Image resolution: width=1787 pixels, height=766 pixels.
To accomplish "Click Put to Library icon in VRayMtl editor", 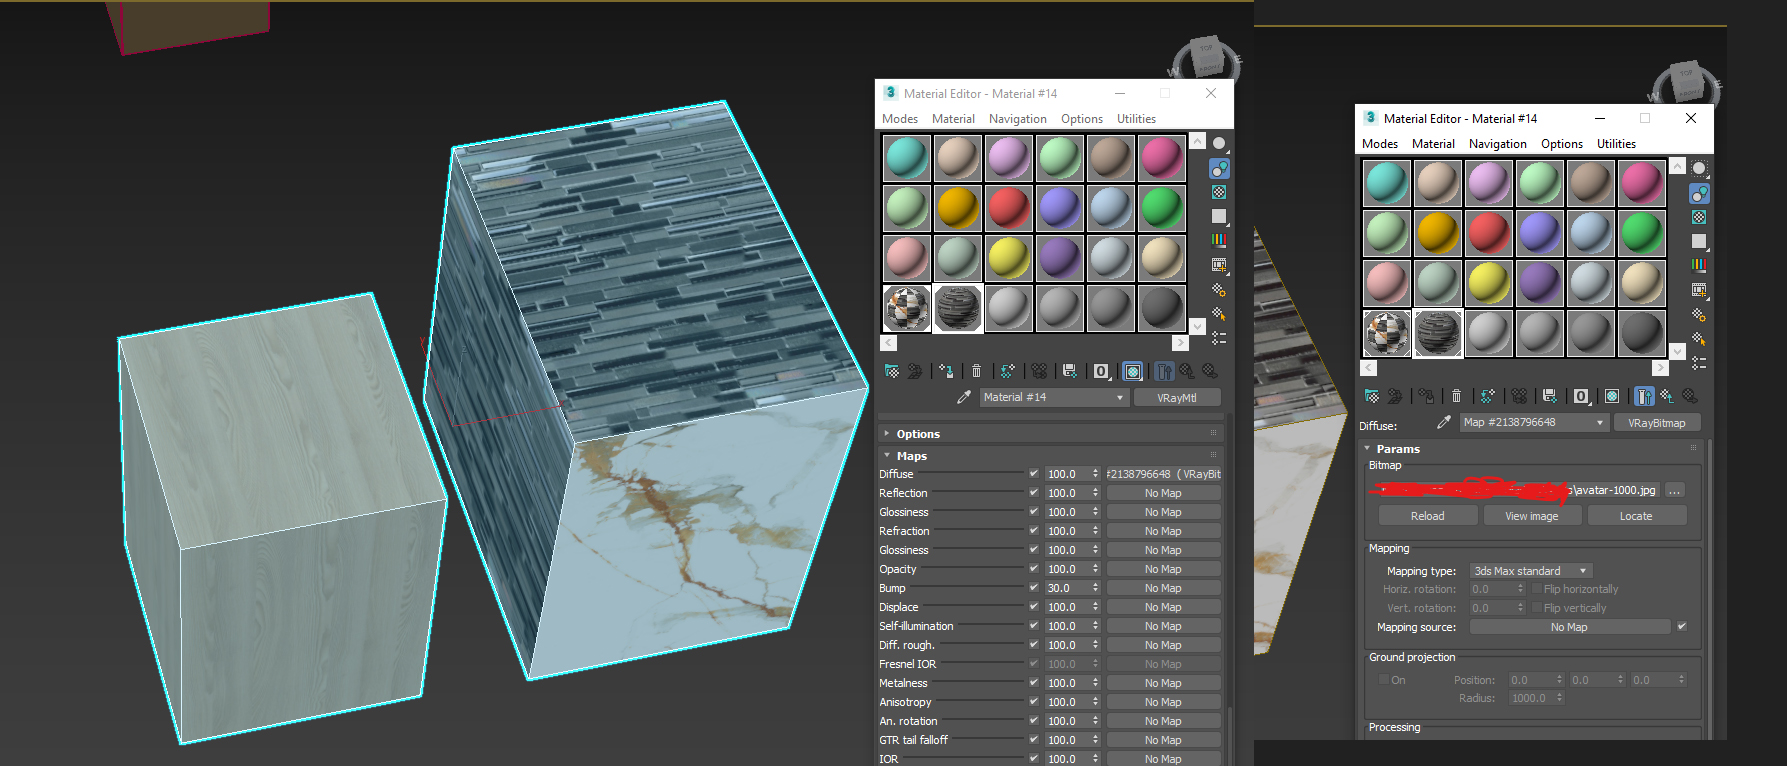I will coord(1069,371).
